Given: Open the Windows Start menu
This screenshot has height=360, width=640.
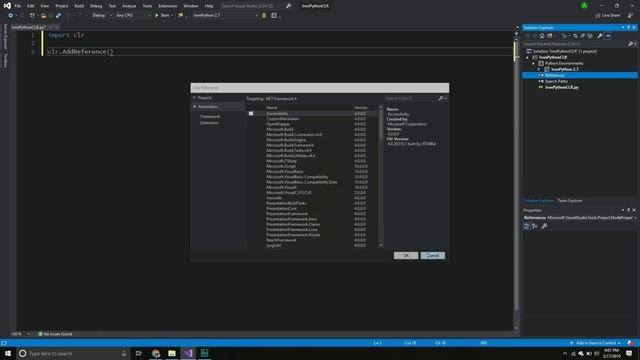Looking at the screenshot, I should (x=8, y=353).
